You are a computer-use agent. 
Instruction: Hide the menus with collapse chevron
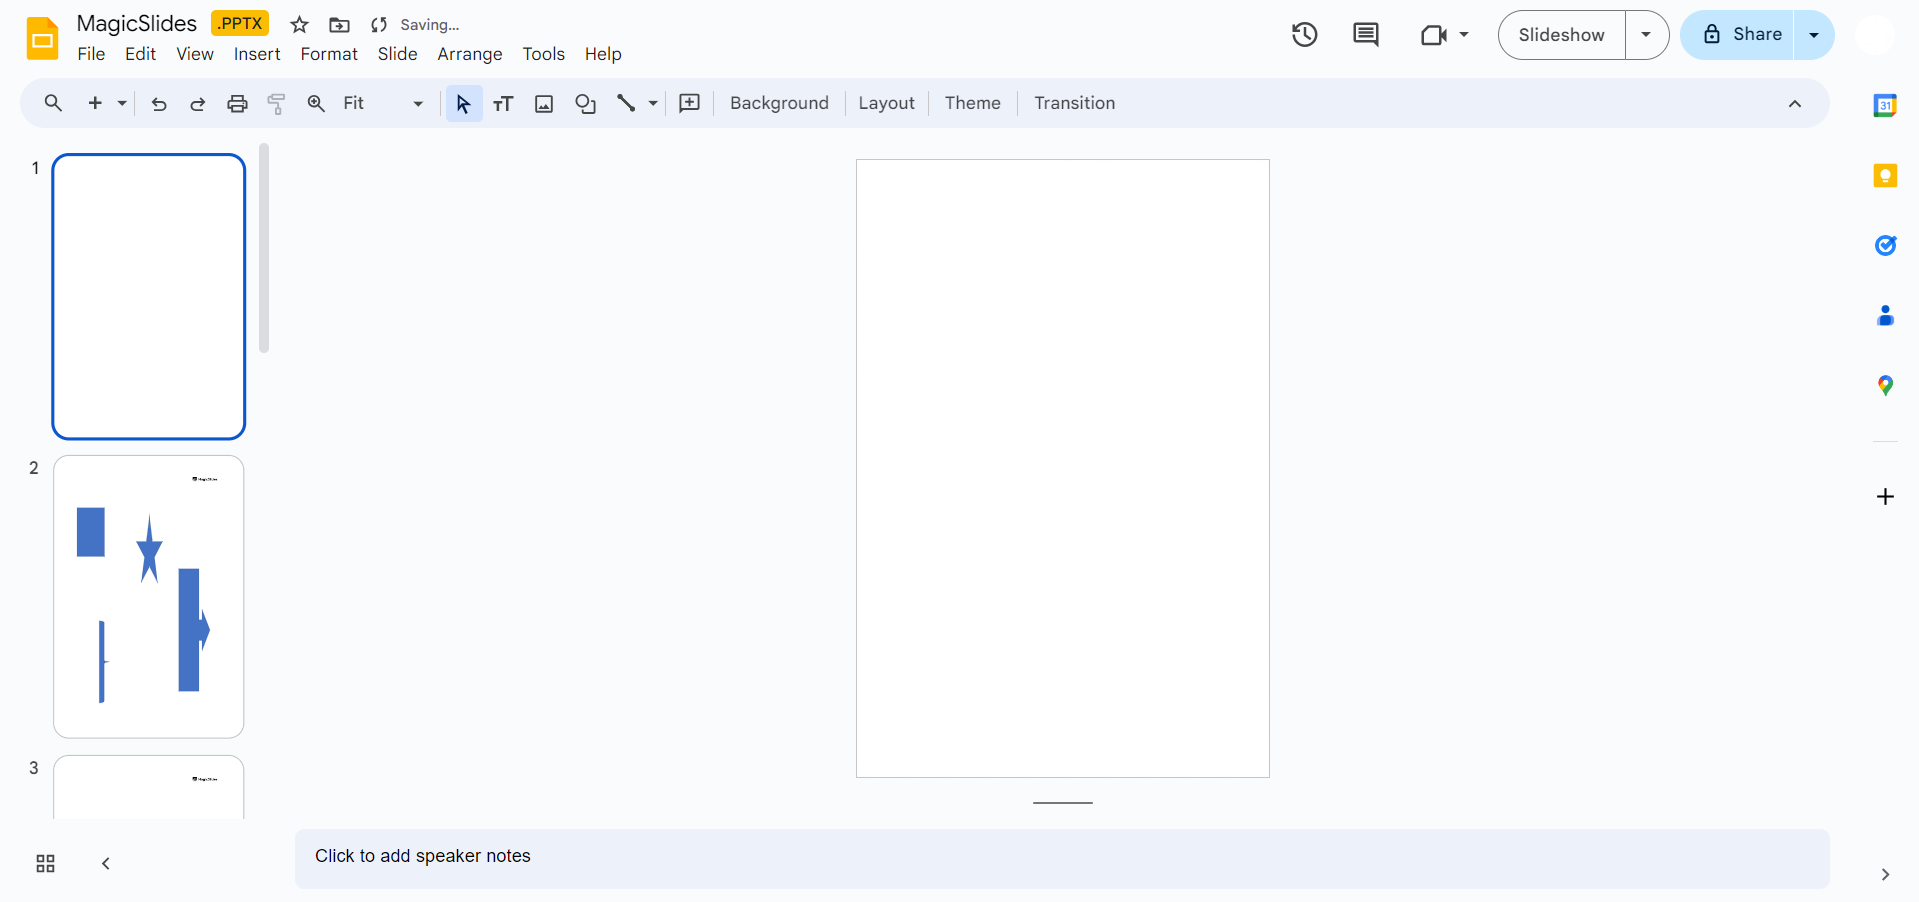(x=1795, y=104)
